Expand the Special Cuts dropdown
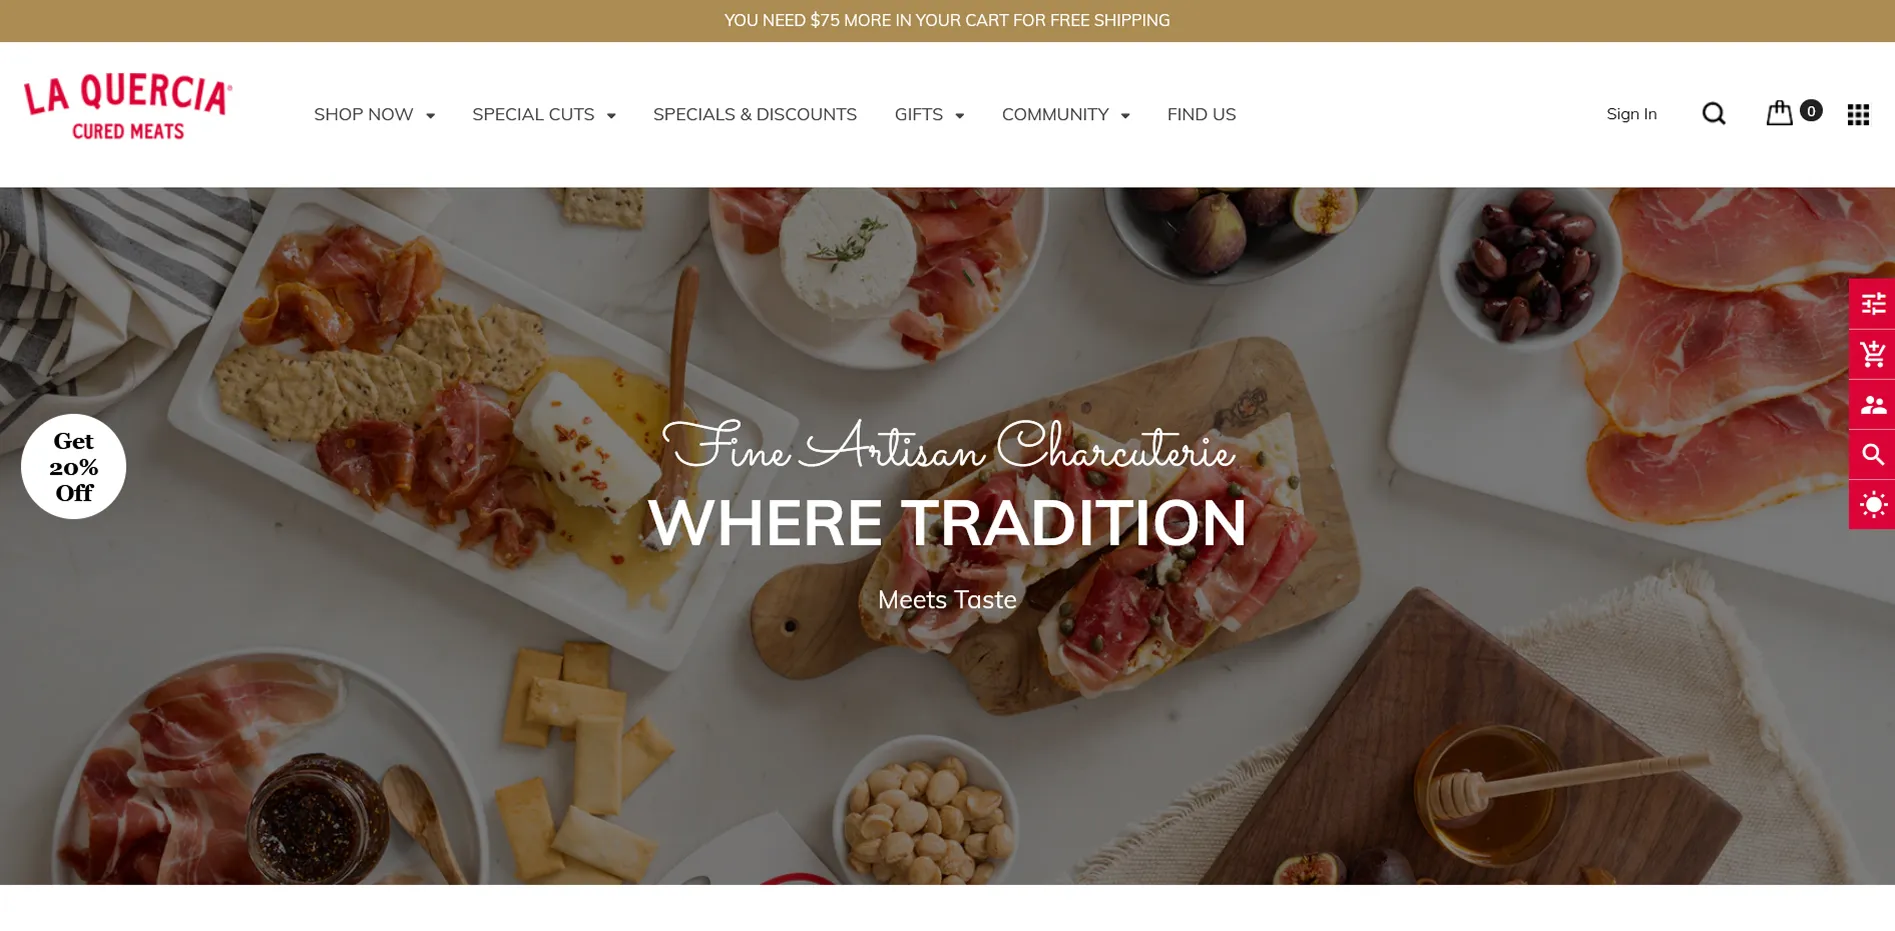Viewport: 1895px width, 931px height. click(544, 115)
